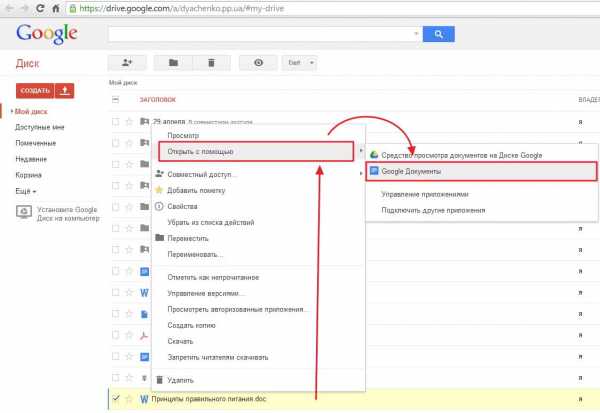
Task: Click the folder icon of 29 апреля row
Action: click(x=144, y=122)
